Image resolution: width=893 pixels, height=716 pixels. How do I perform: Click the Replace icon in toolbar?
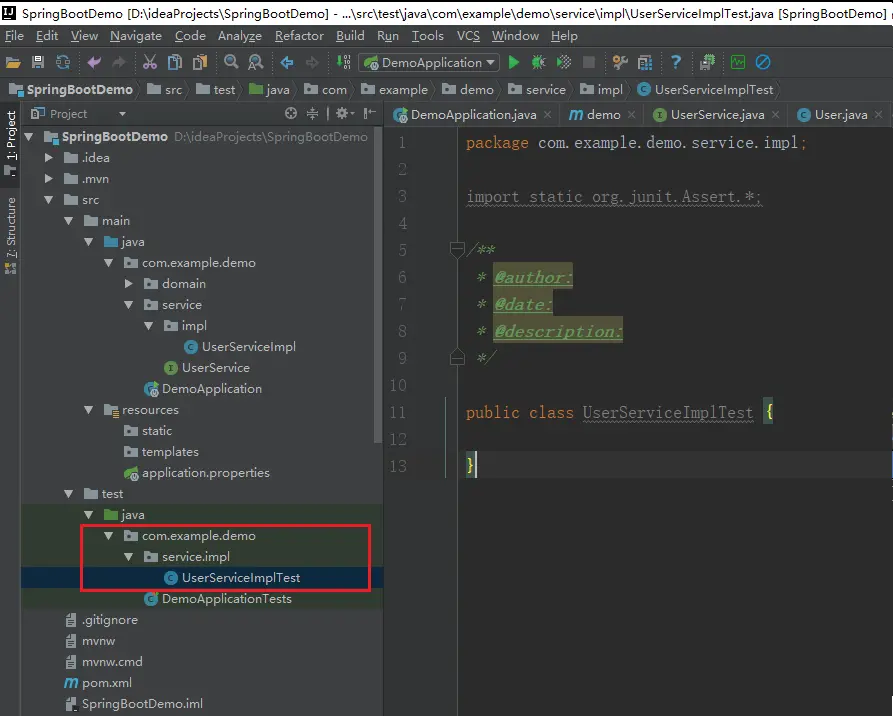(x=256, y=62)
